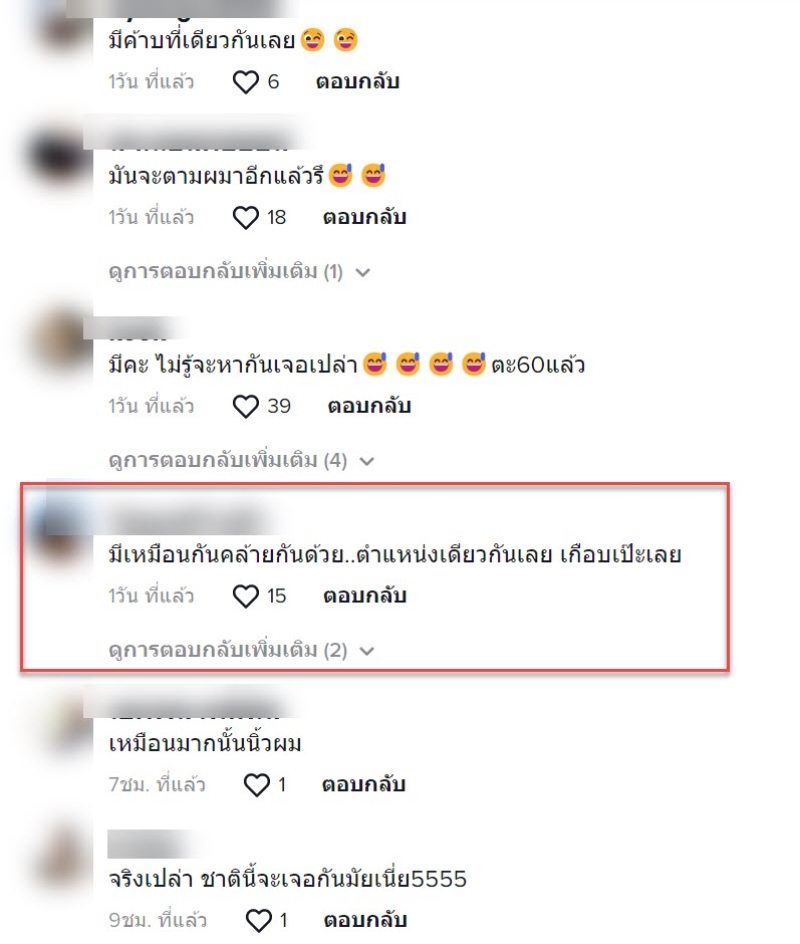
Task: Reply to the comment with 6 likes
Action: pos(358,82)
